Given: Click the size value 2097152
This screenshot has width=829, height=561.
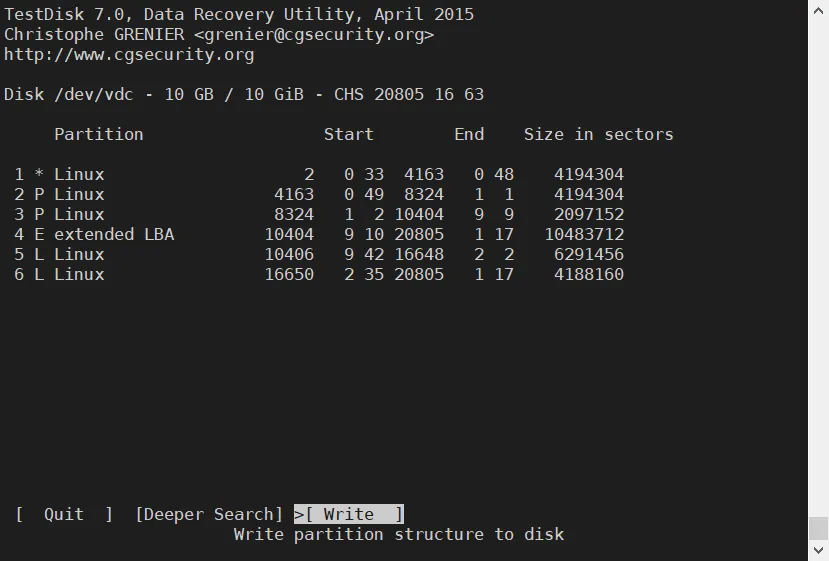Looking at the screenshot, I should 589,214.
